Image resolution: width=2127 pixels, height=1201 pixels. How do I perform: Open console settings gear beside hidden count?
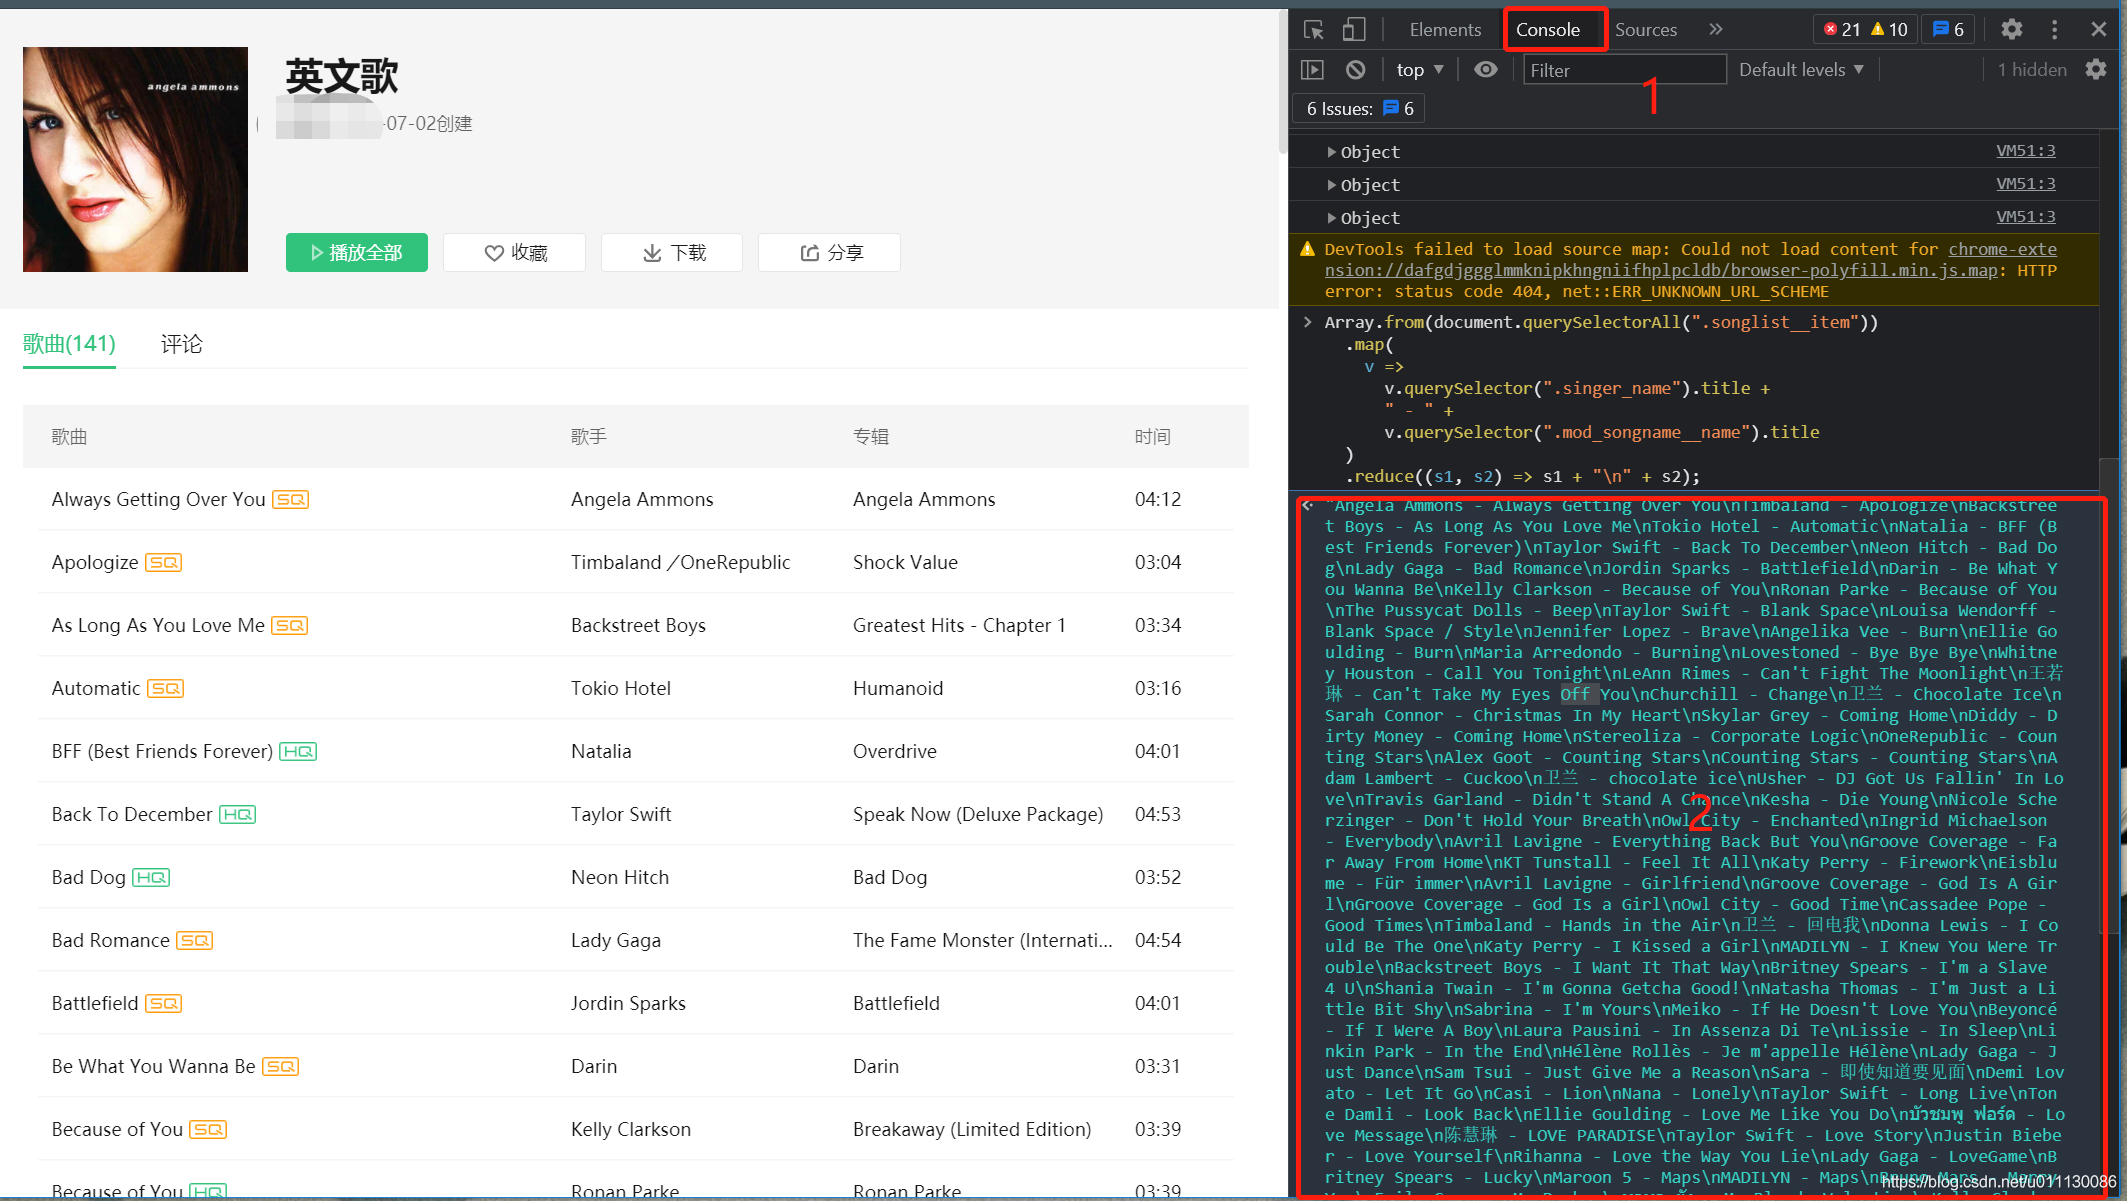pos(2095,70)
